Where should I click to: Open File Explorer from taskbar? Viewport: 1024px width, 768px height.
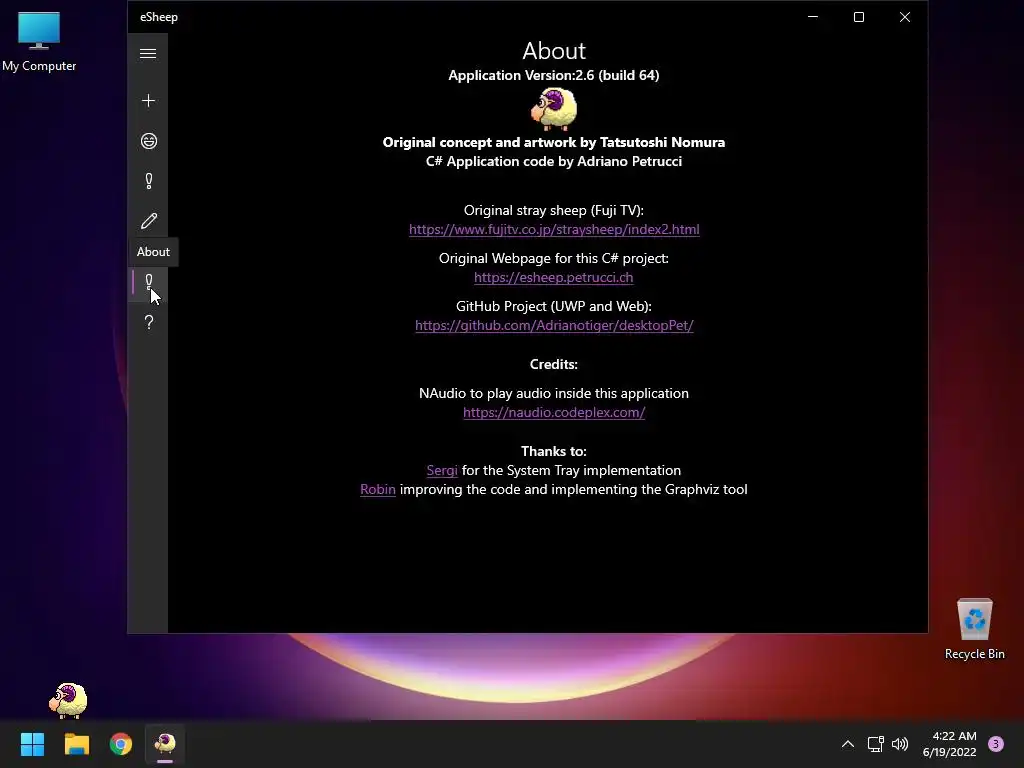[x=76, y=744]
